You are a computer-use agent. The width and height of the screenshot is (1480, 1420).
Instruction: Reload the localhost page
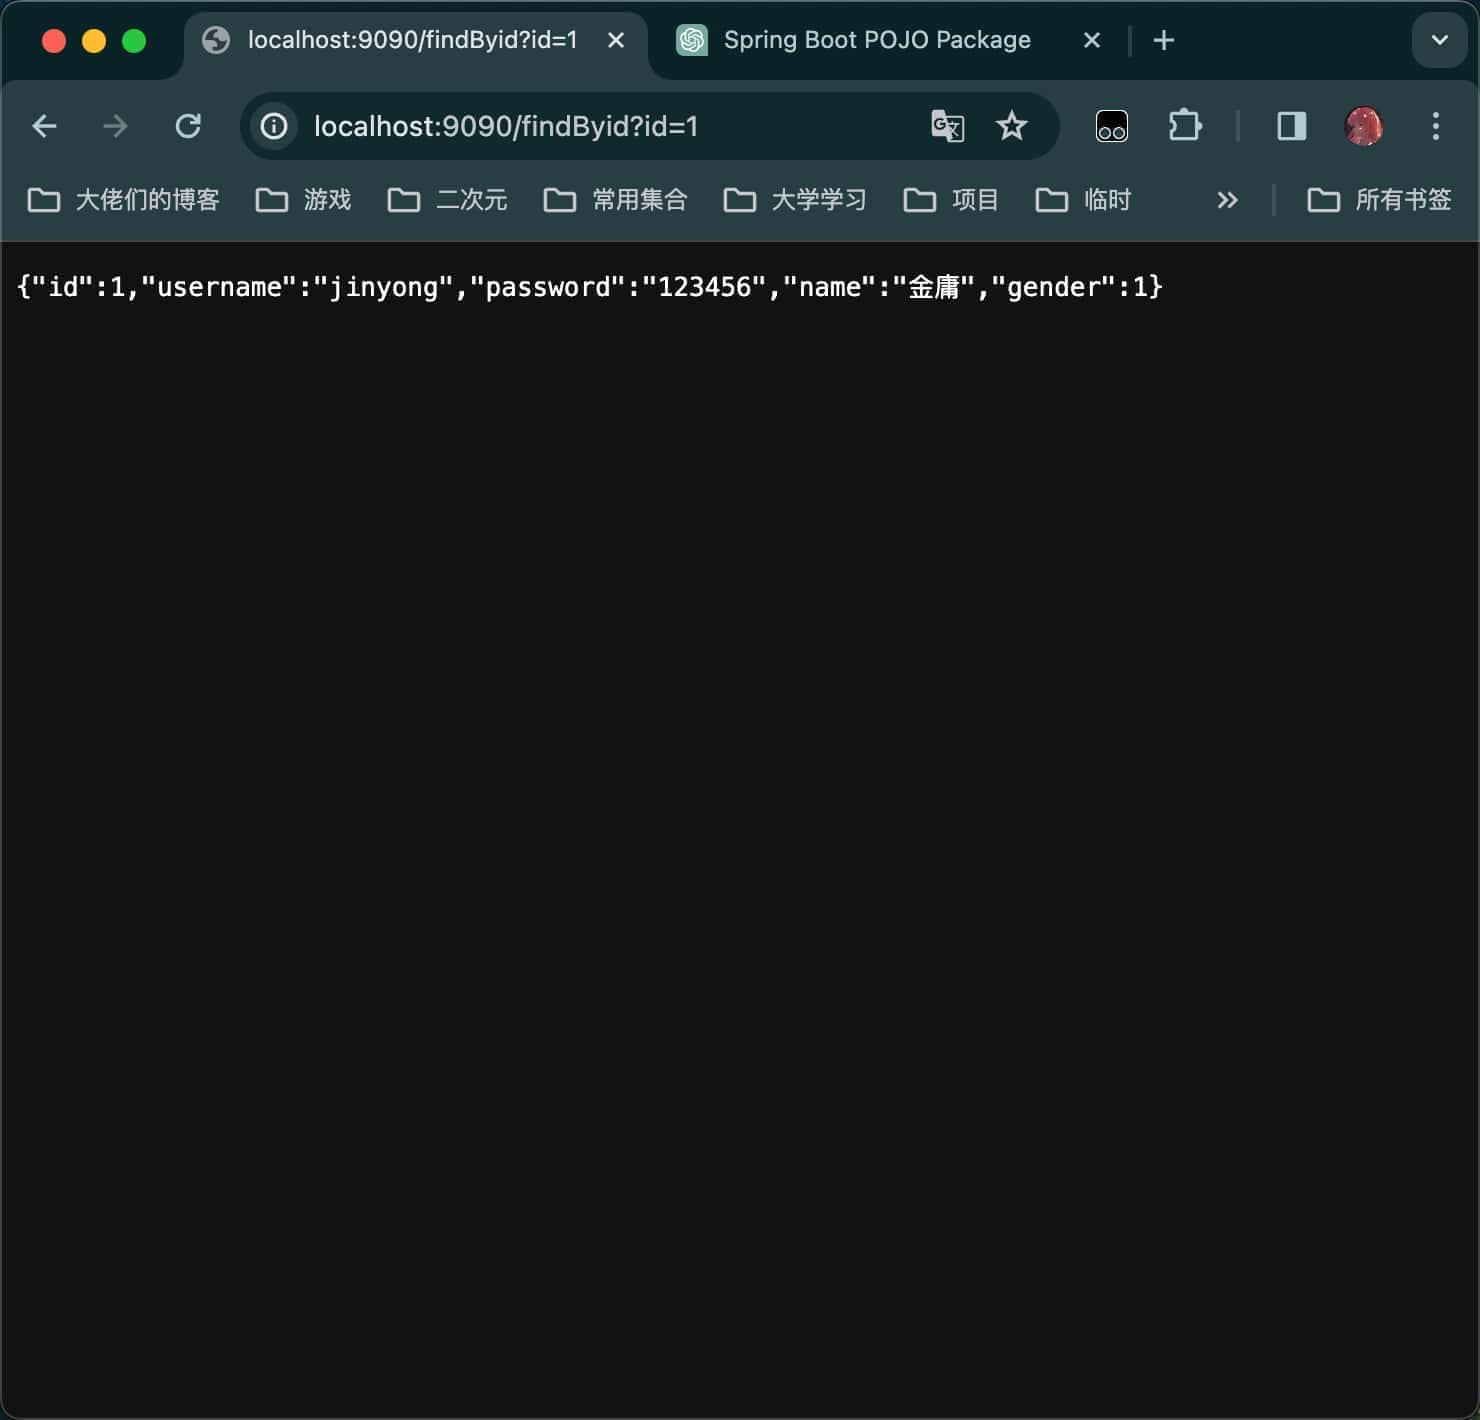188,126
